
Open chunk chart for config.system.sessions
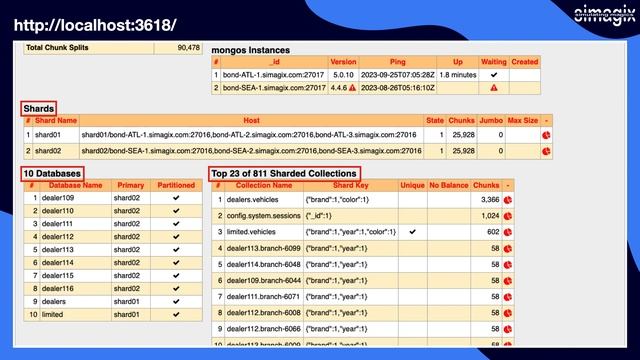point(508,216)
